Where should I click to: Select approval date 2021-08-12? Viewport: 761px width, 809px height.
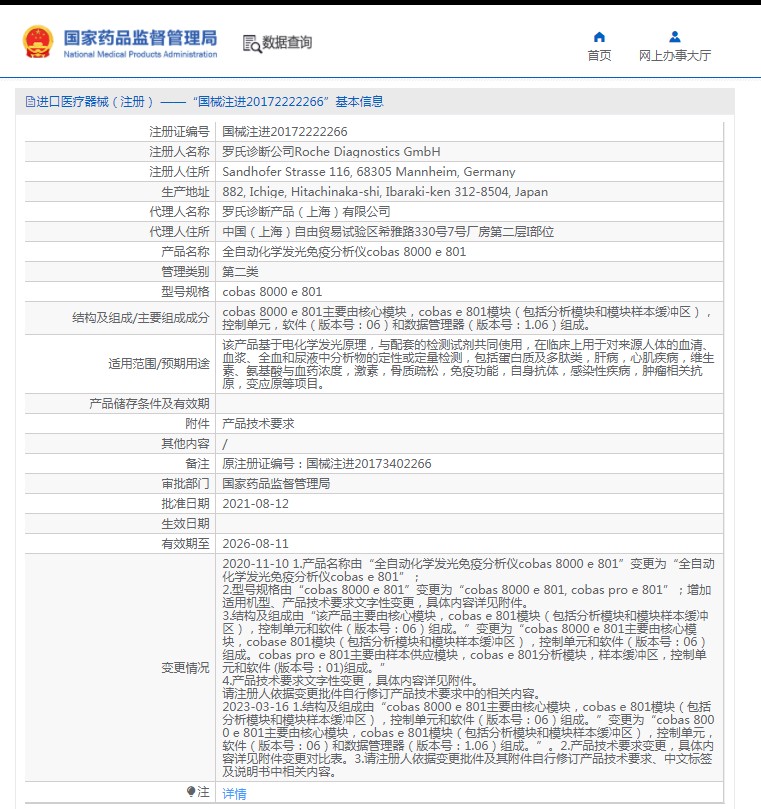coord(255,504)
